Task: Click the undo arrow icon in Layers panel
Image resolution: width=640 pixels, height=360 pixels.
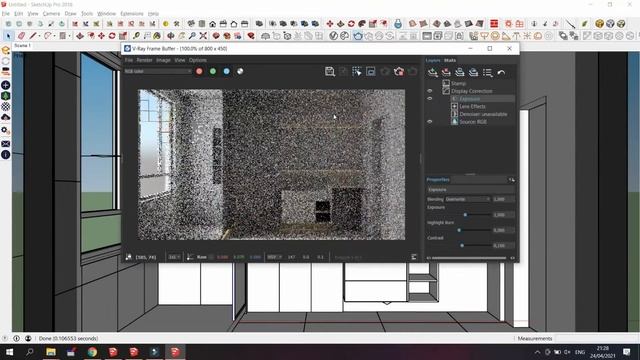Action: tap(501, 72)
